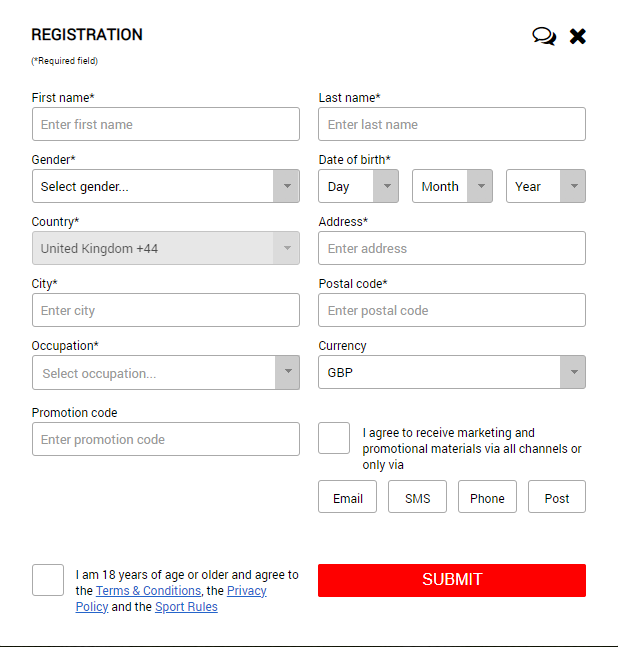This screenshot has width=618, height=647.
Task: Open the Terms & Conditions link
Action: [x=149, y=590]
